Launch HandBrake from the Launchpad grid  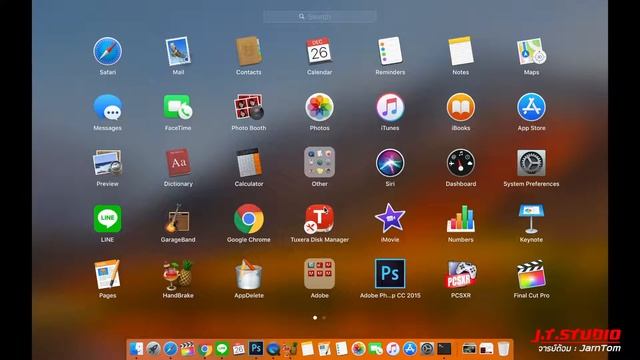pos(178,274)
